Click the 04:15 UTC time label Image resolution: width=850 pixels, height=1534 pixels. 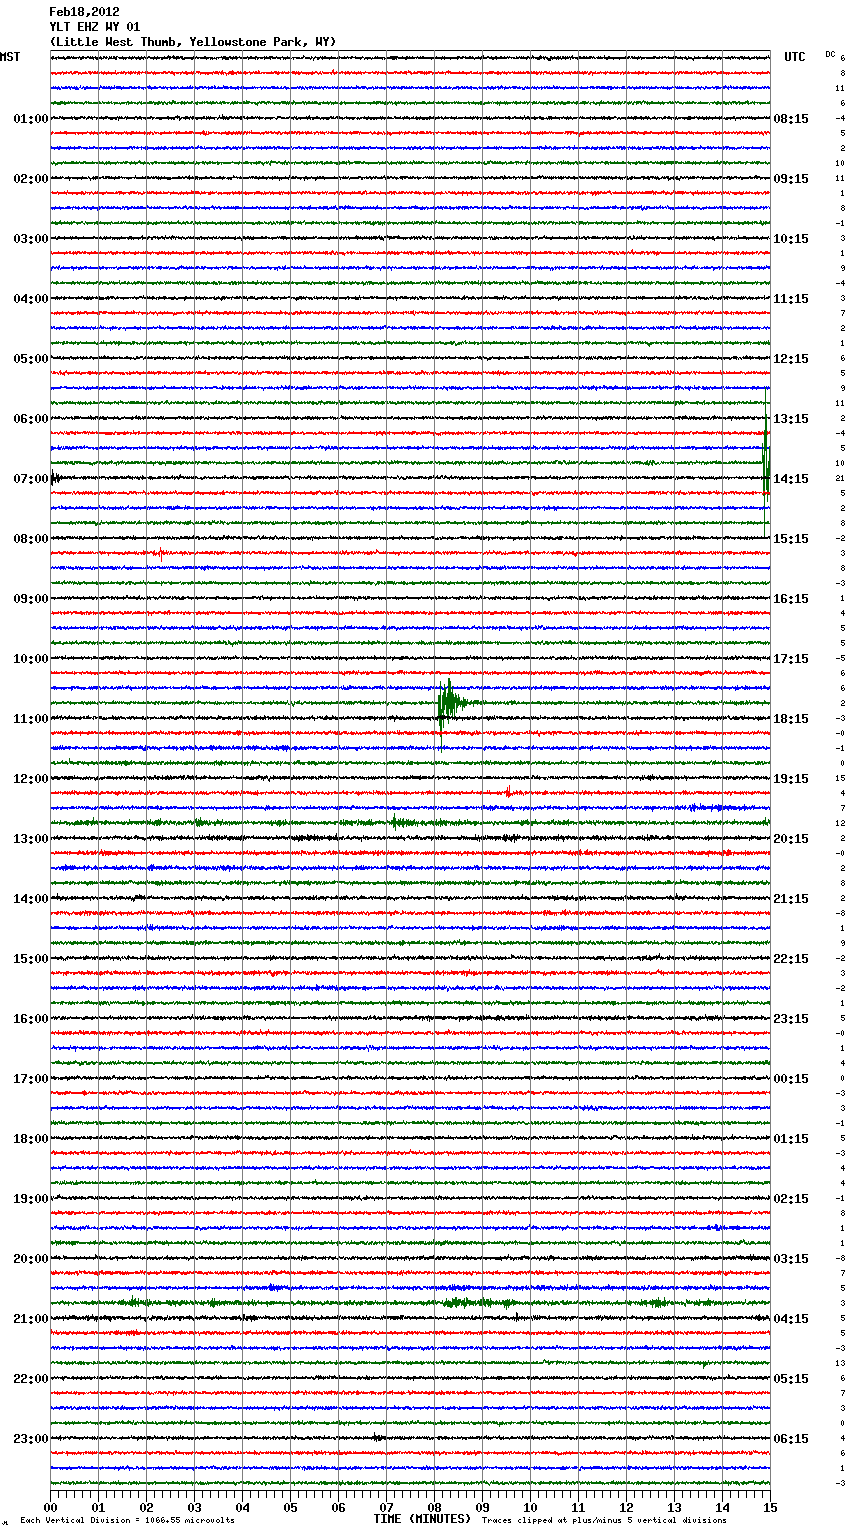coord(791,1319)
